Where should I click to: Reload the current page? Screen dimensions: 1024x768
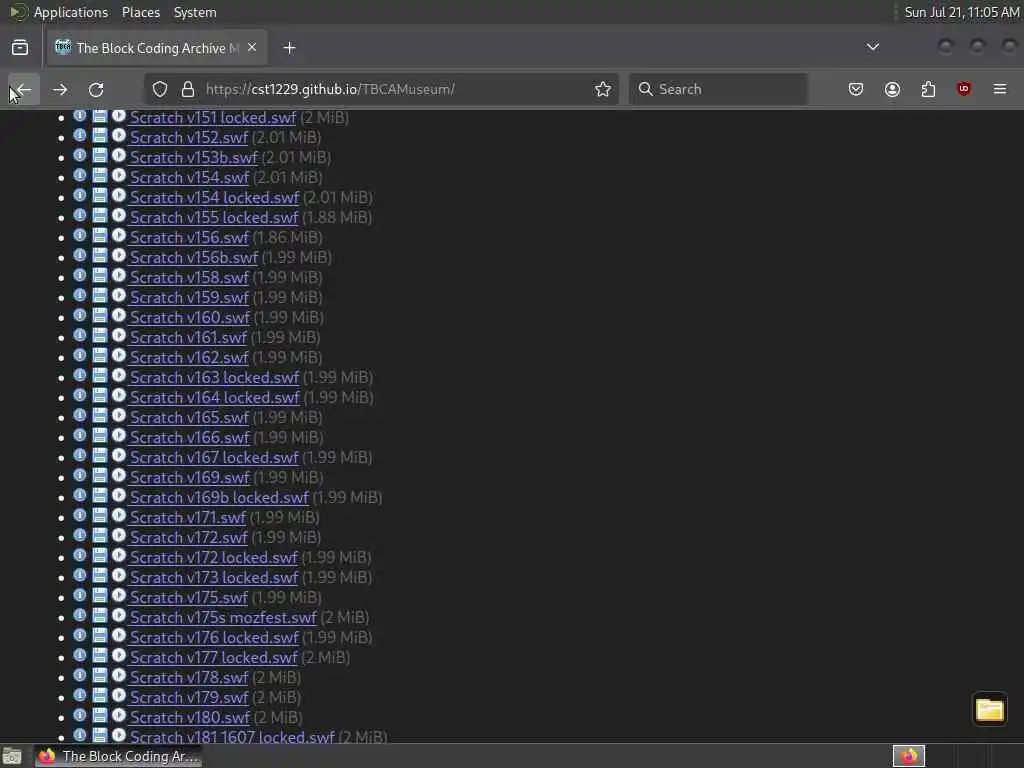click(x=96, y=89)
